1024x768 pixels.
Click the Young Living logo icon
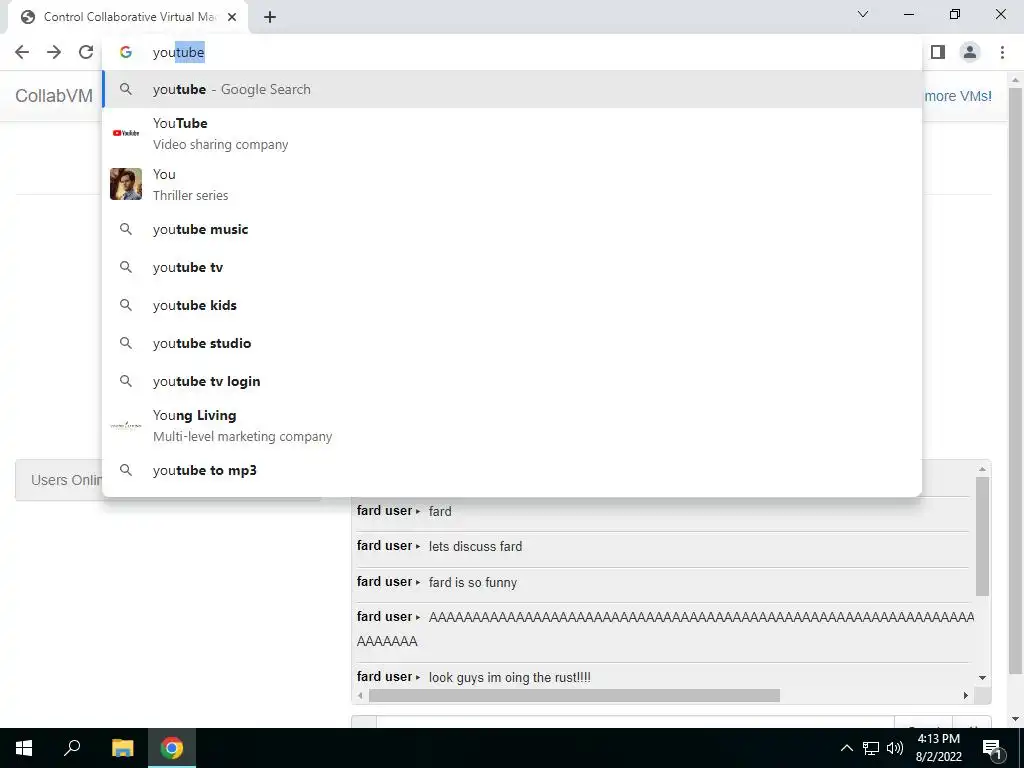[126, 425]
